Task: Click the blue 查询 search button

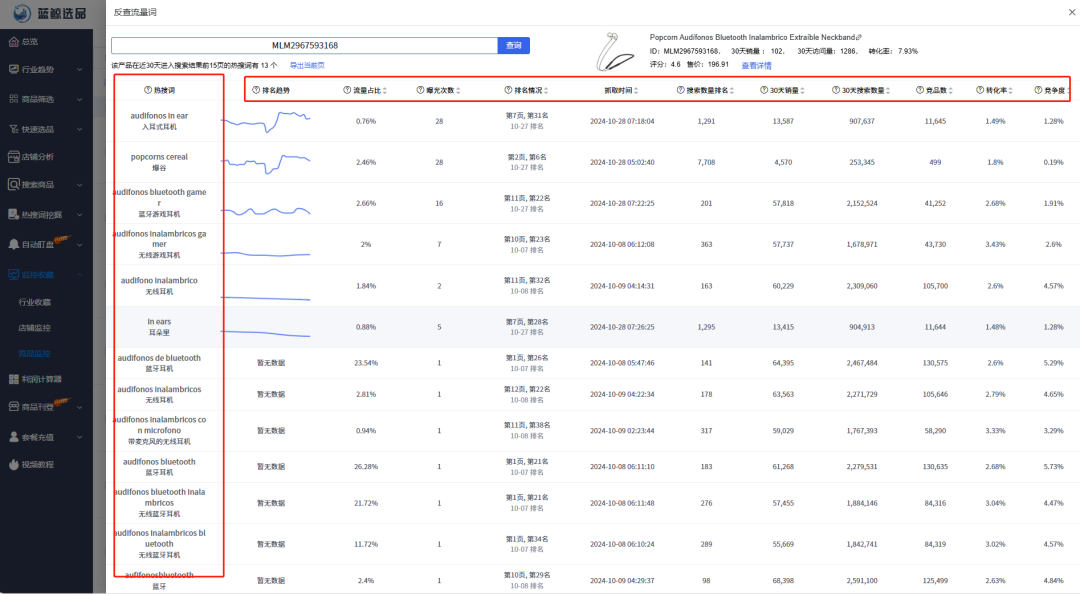Action: 514,45
